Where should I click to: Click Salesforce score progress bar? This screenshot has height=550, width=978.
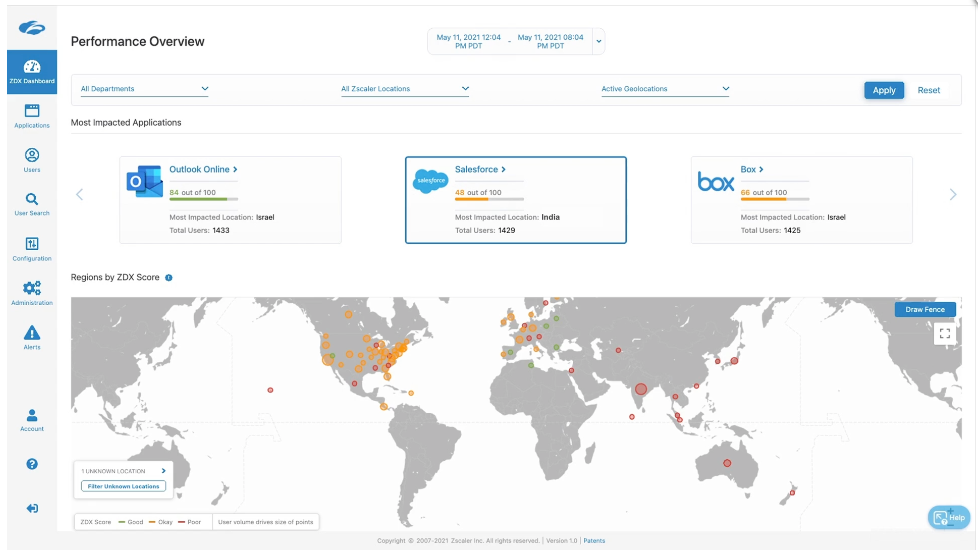(x=489, y=200)
